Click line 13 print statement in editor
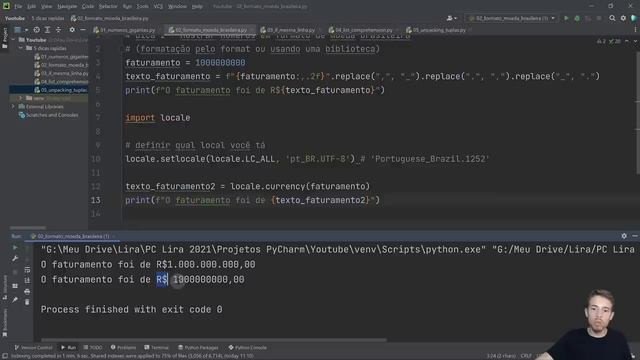The height and width of the screenshot is (360, 640). [x=252, y=200]
